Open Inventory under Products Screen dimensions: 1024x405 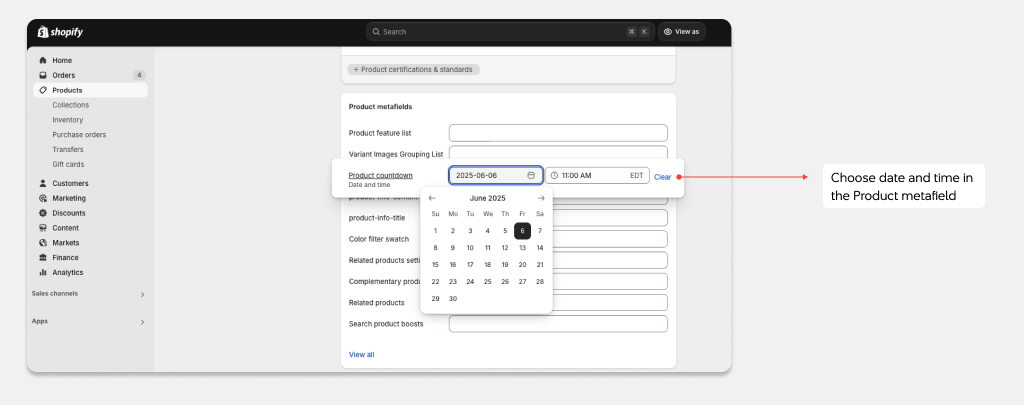(68, 120)
